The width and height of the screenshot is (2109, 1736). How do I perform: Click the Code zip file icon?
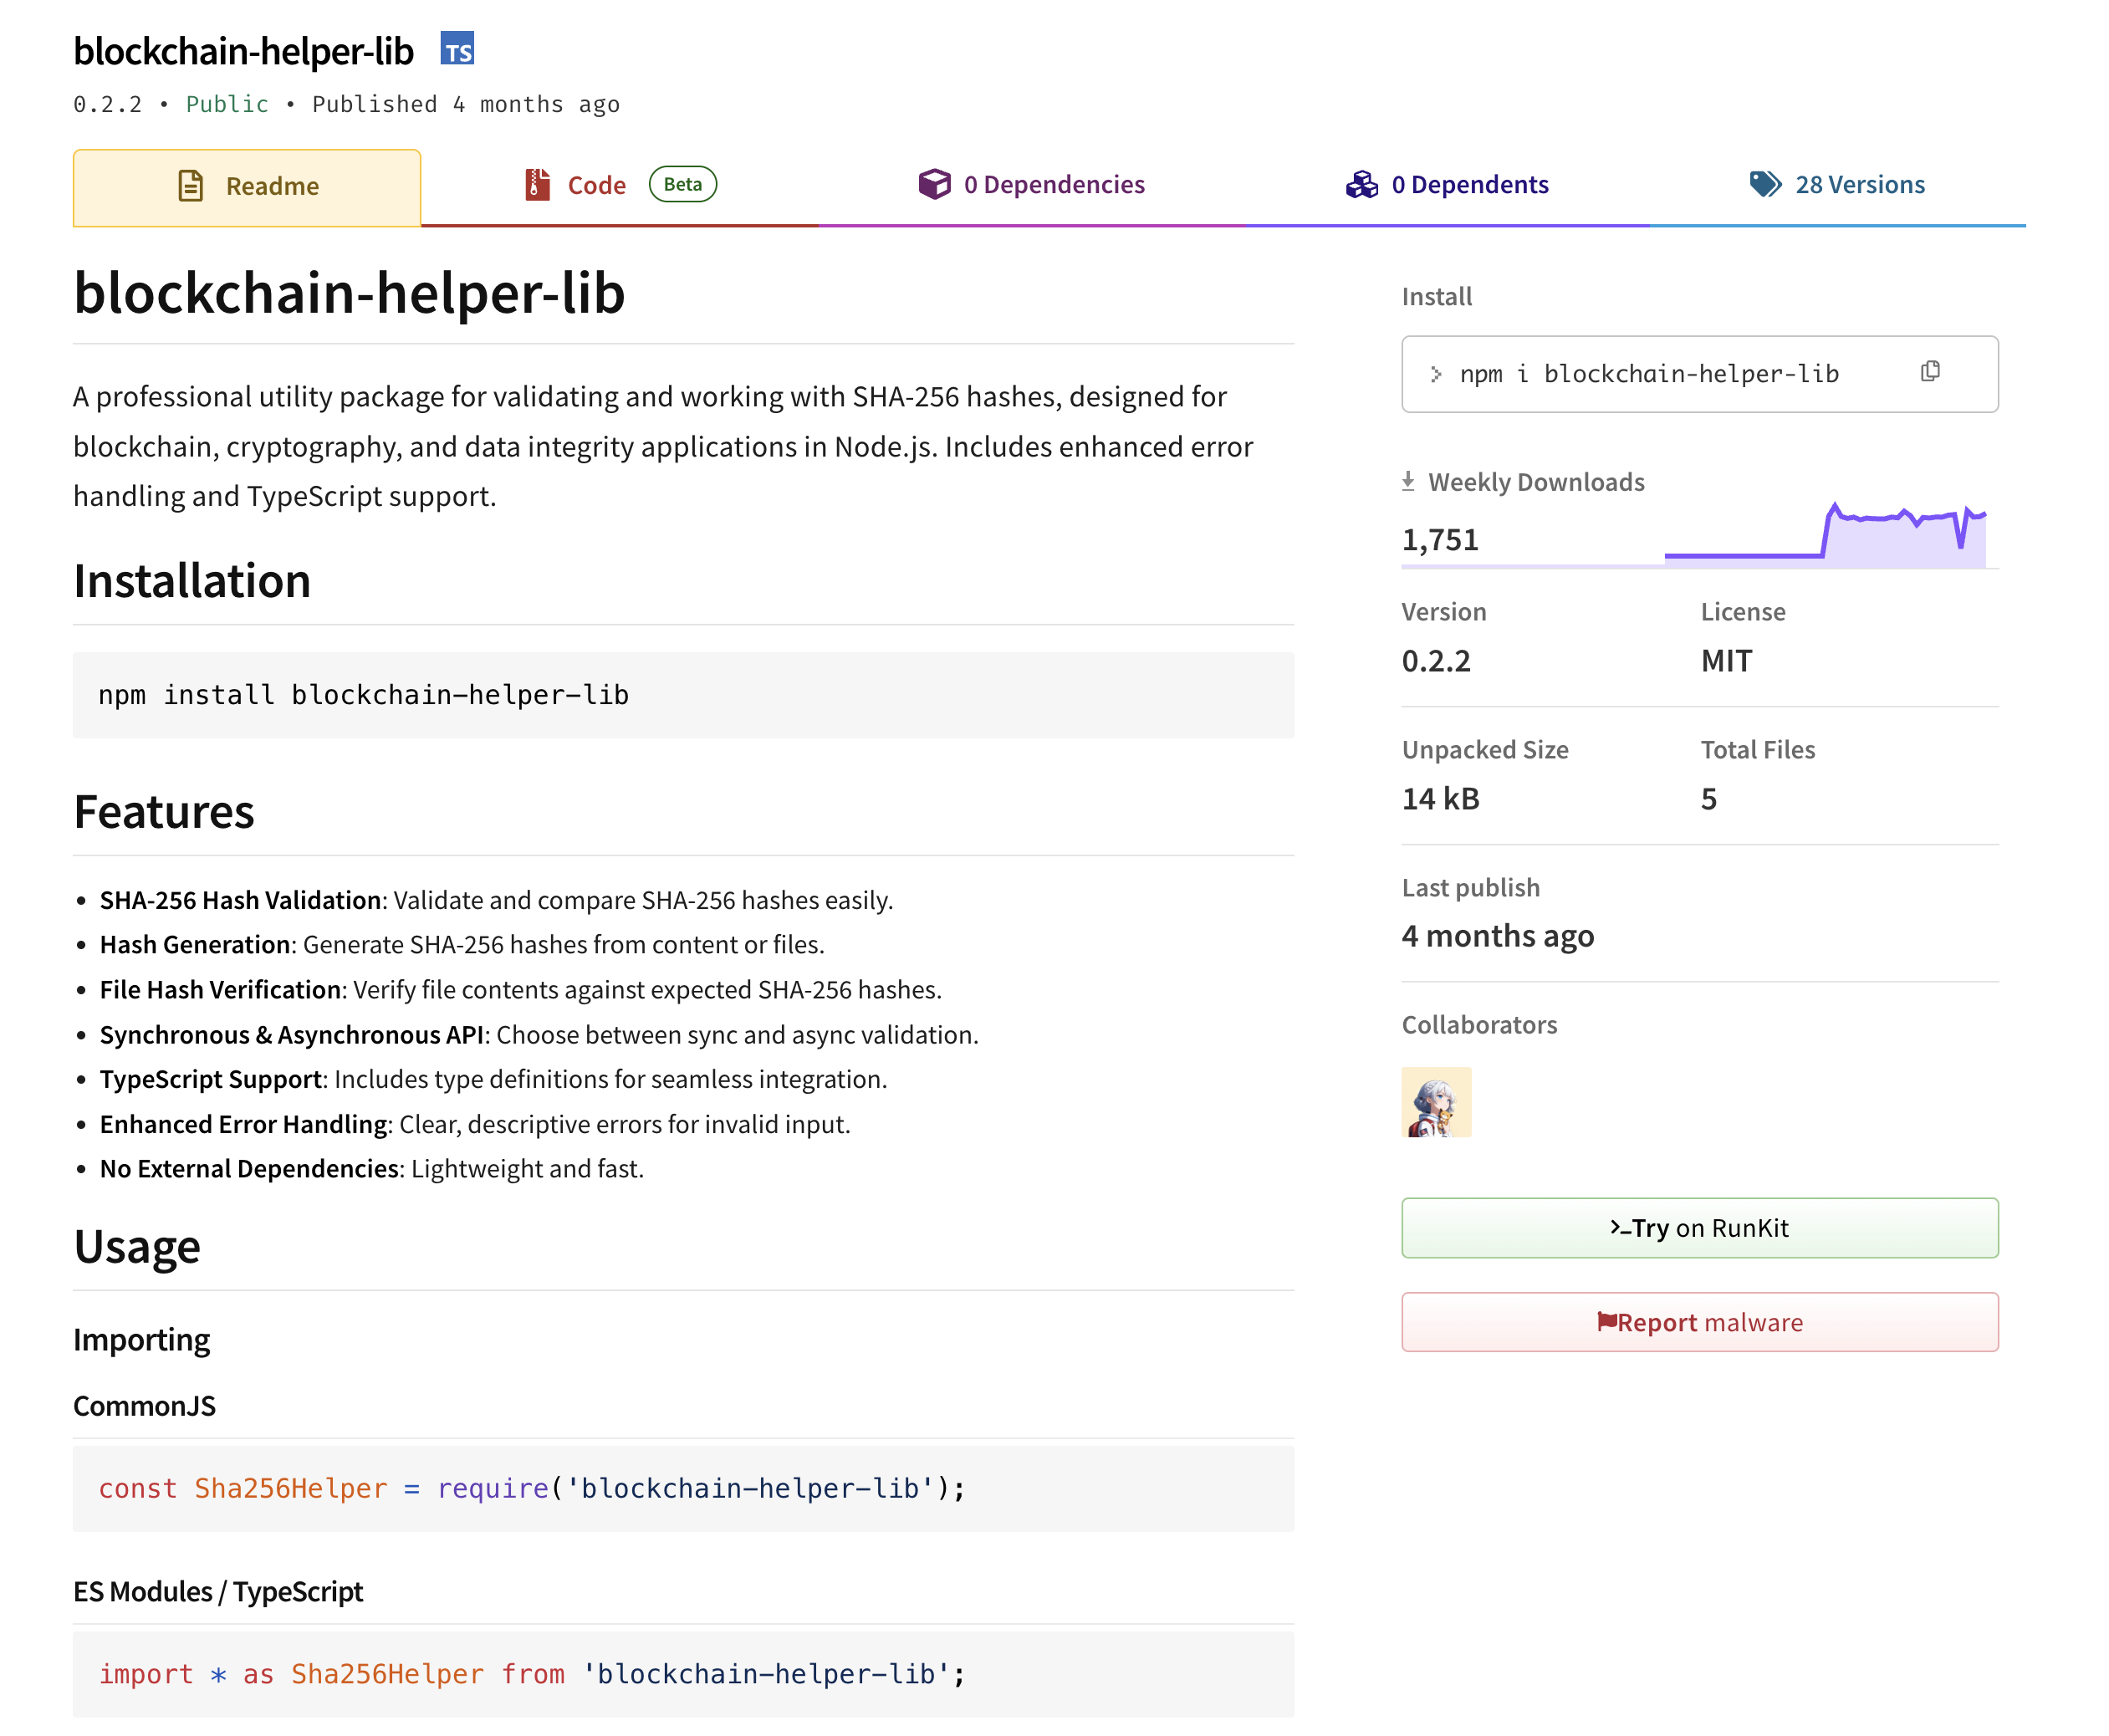click(537, 185)
